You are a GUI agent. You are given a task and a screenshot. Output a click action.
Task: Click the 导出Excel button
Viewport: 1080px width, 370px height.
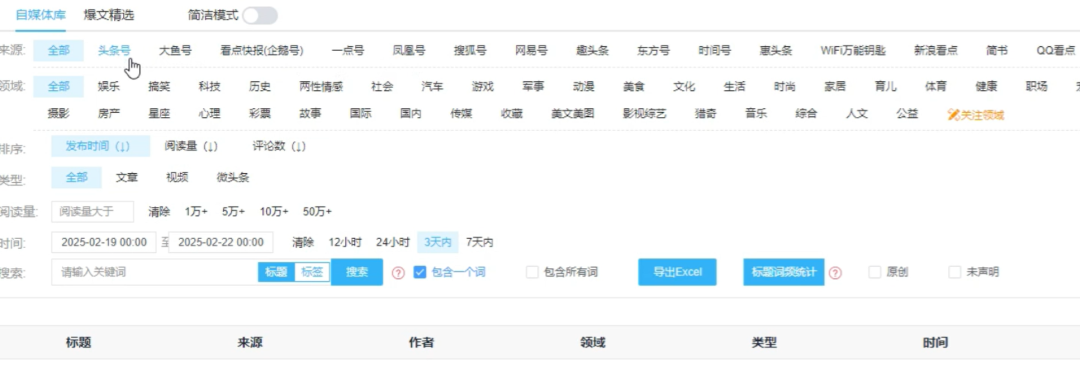[x=678, y=272]
